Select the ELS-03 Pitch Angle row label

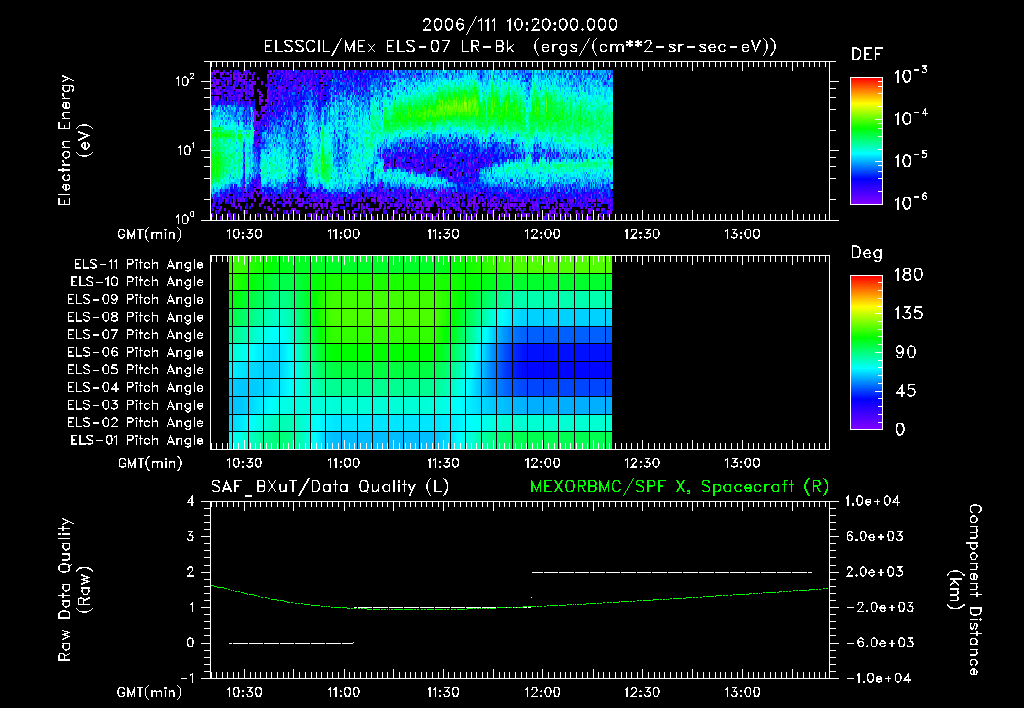(136, 406)
